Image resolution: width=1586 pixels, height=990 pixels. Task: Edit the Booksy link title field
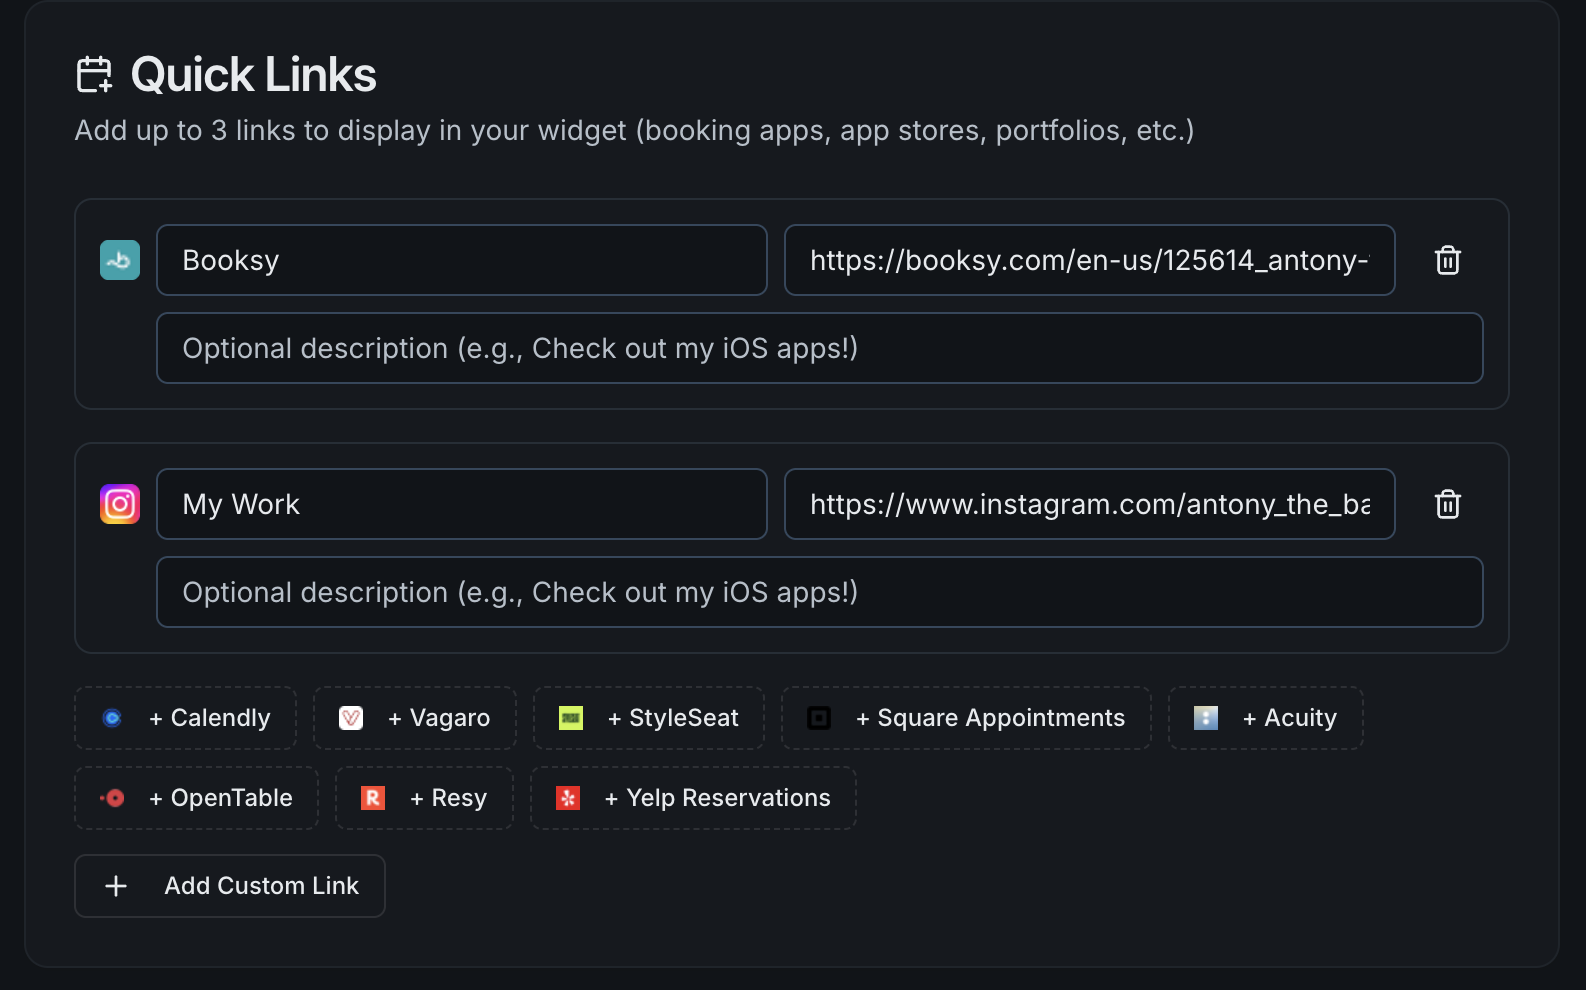(462, 260)
